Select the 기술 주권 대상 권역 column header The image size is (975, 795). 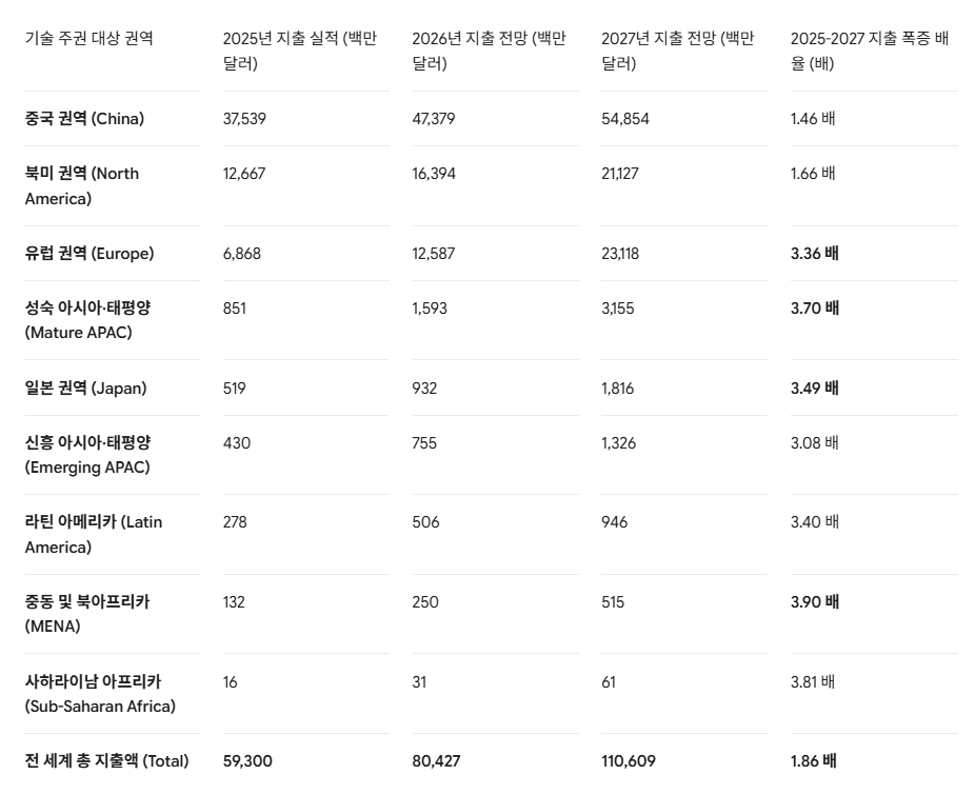[x=89, y=39]
